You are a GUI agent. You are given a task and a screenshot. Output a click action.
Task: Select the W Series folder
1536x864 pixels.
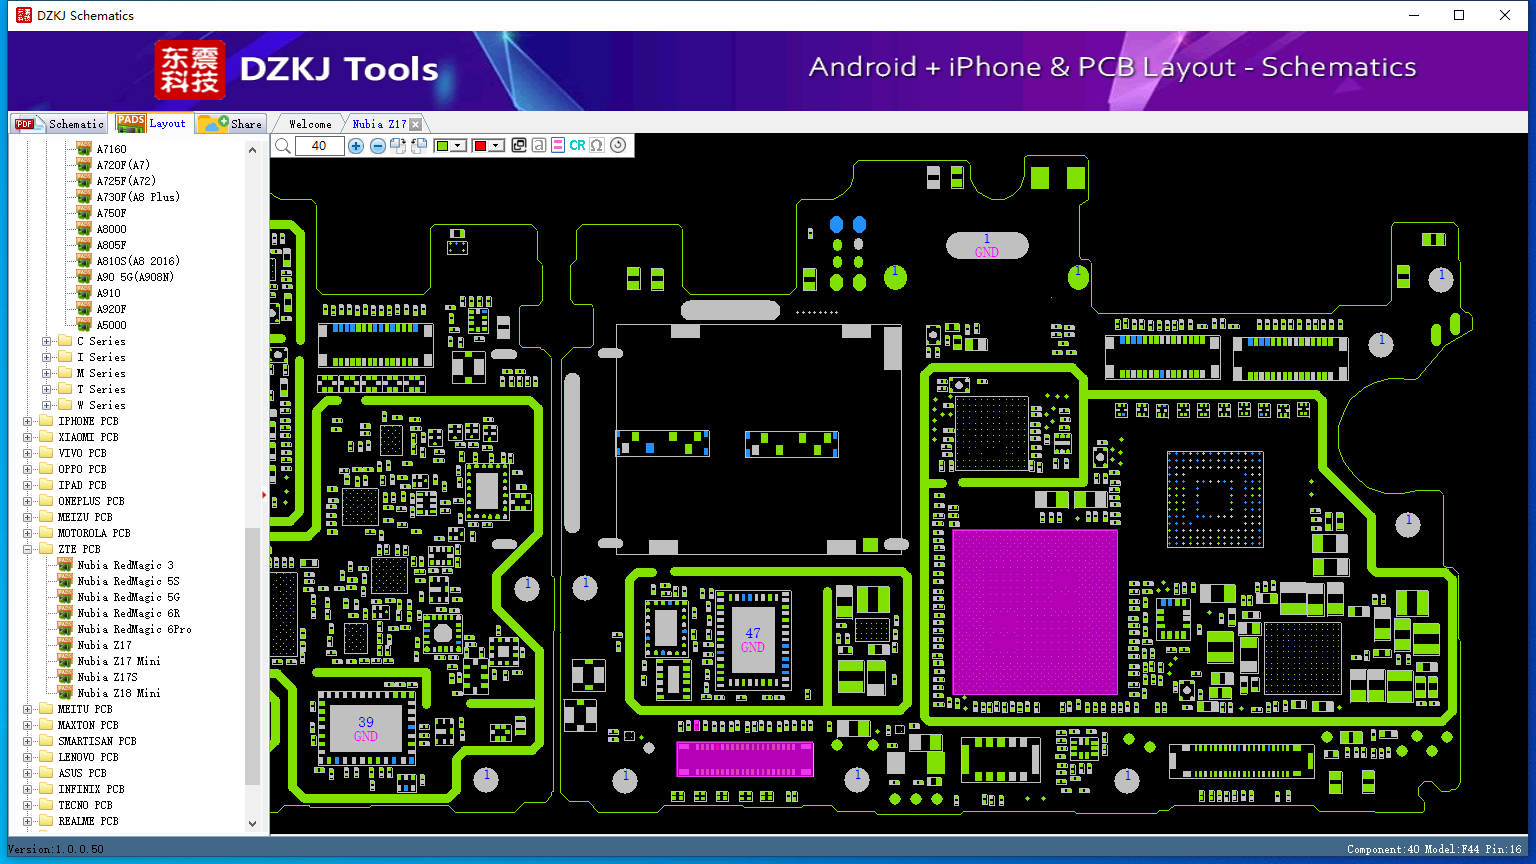(x=101, y=405)
